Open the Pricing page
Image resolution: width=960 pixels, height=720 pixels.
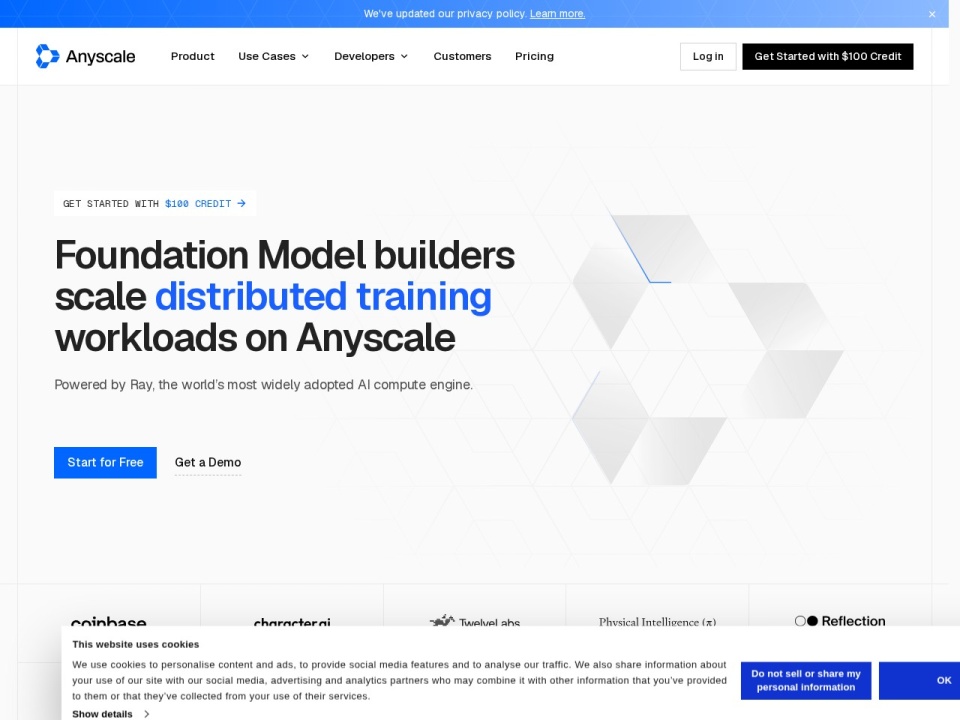tap(534, 56)
